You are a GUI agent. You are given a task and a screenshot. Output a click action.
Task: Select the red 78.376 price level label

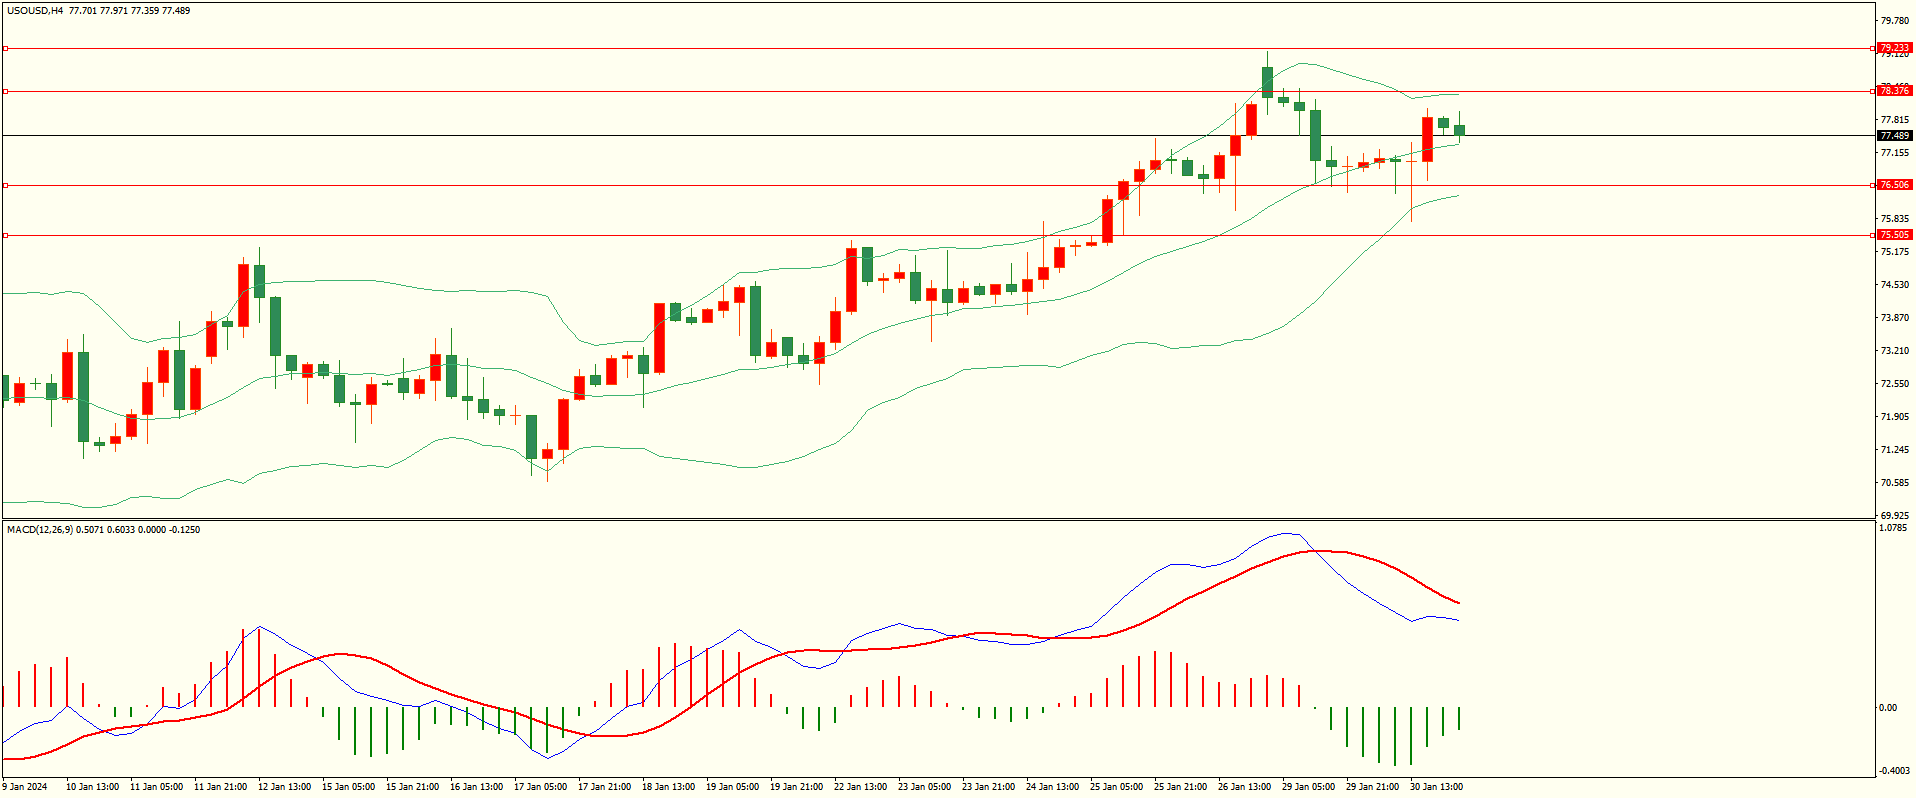1894,91
